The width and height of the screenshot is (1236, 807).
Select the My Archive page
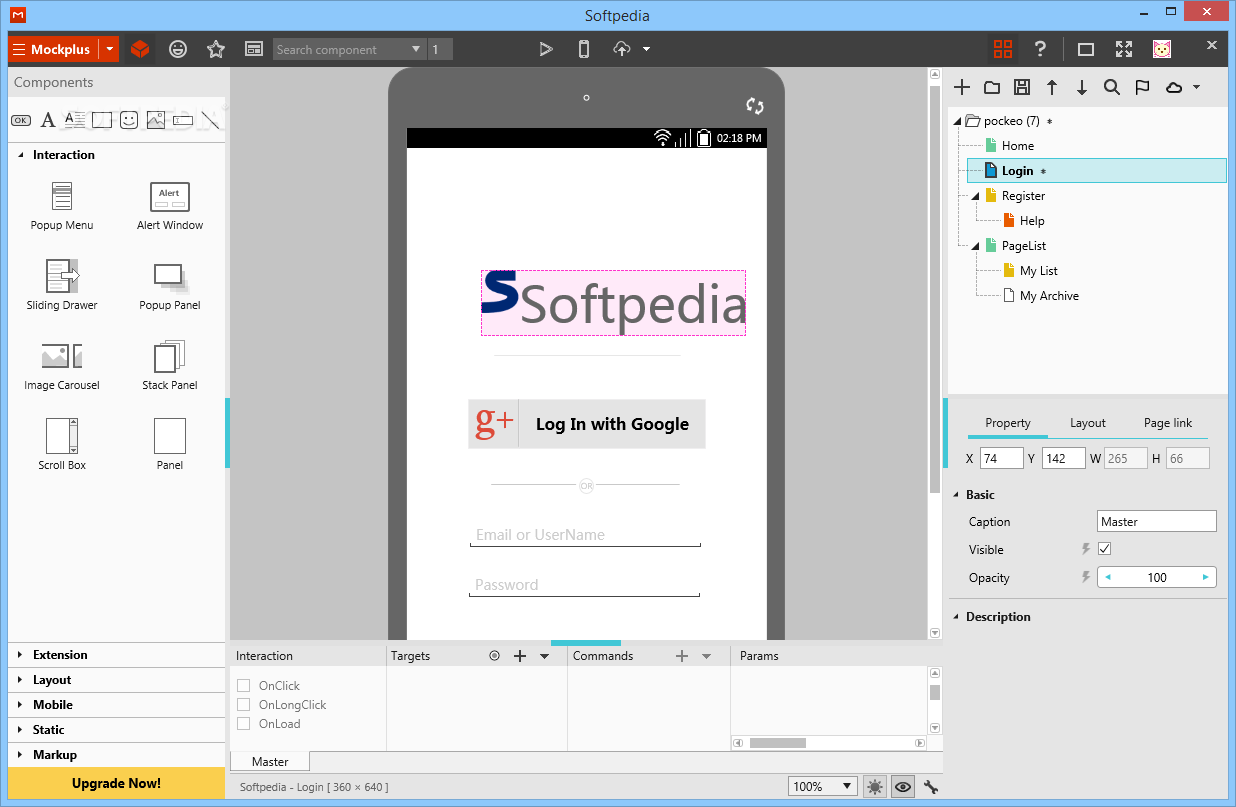click(1049, 296)
